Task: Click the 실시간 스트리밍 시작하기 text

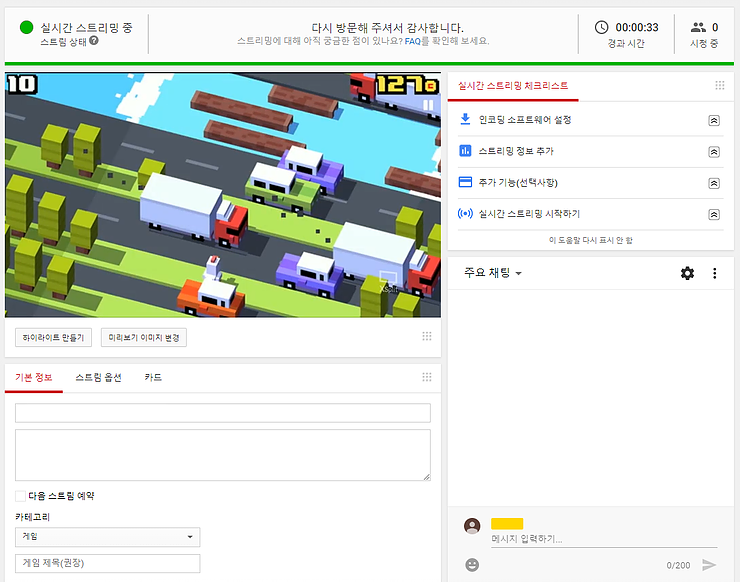Action: point(529,214)
